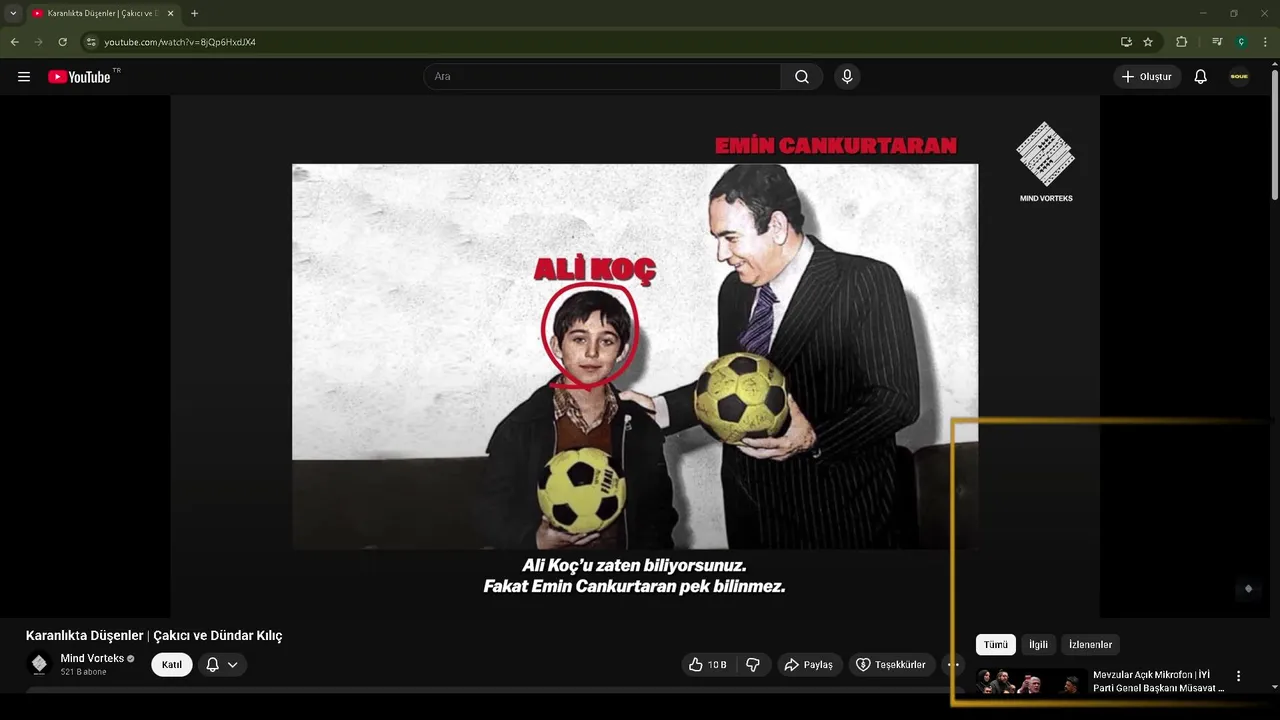The image size is (1280, 720).
Task: Click the Teşekkürler thanks button
Action: tap(891, 665)
